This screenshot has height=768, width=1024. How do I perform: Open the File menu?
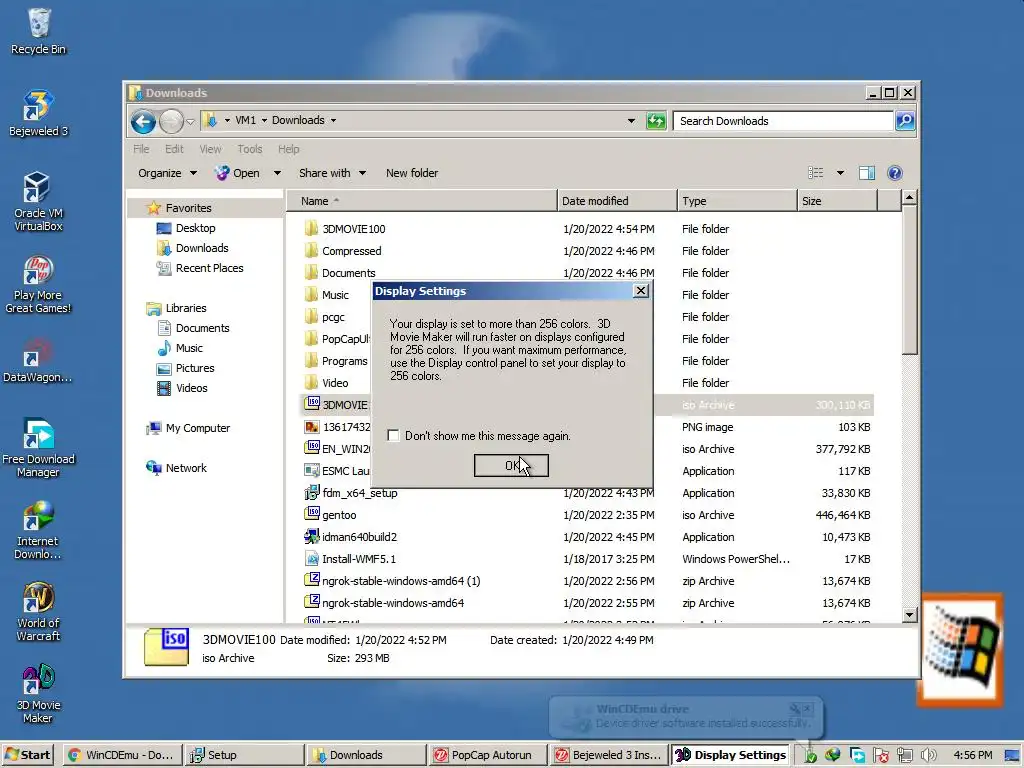(x=141, y=149)
